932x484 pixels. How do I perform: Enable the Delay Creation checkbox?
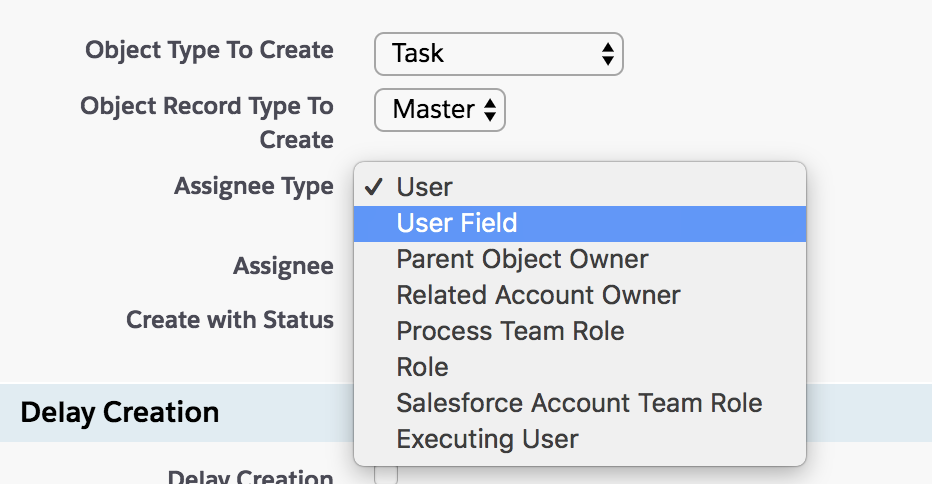tap(386, 476)
